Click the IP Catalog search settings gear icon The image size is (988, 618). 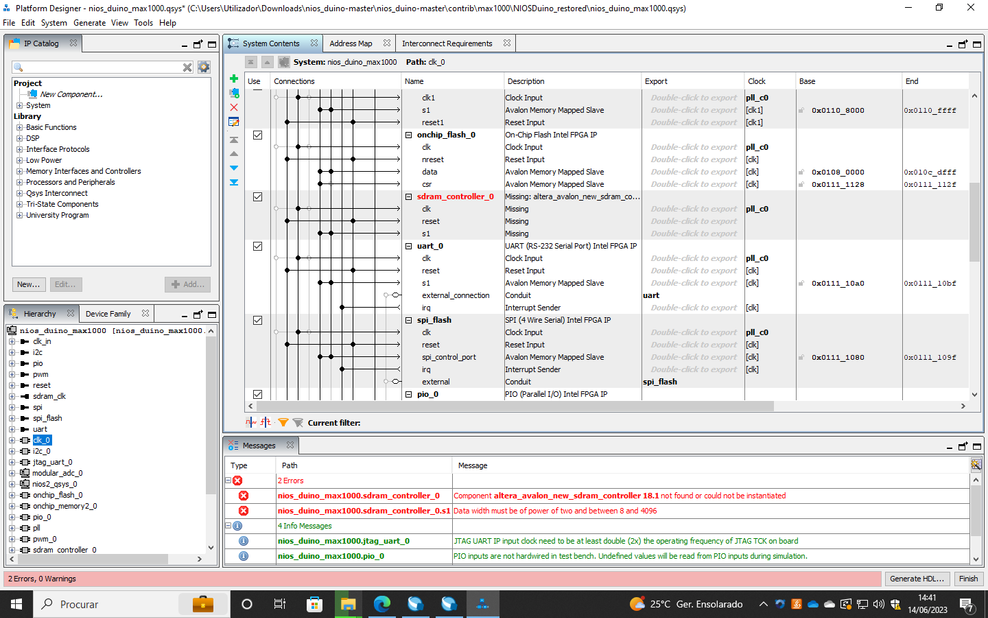[204, 67]
